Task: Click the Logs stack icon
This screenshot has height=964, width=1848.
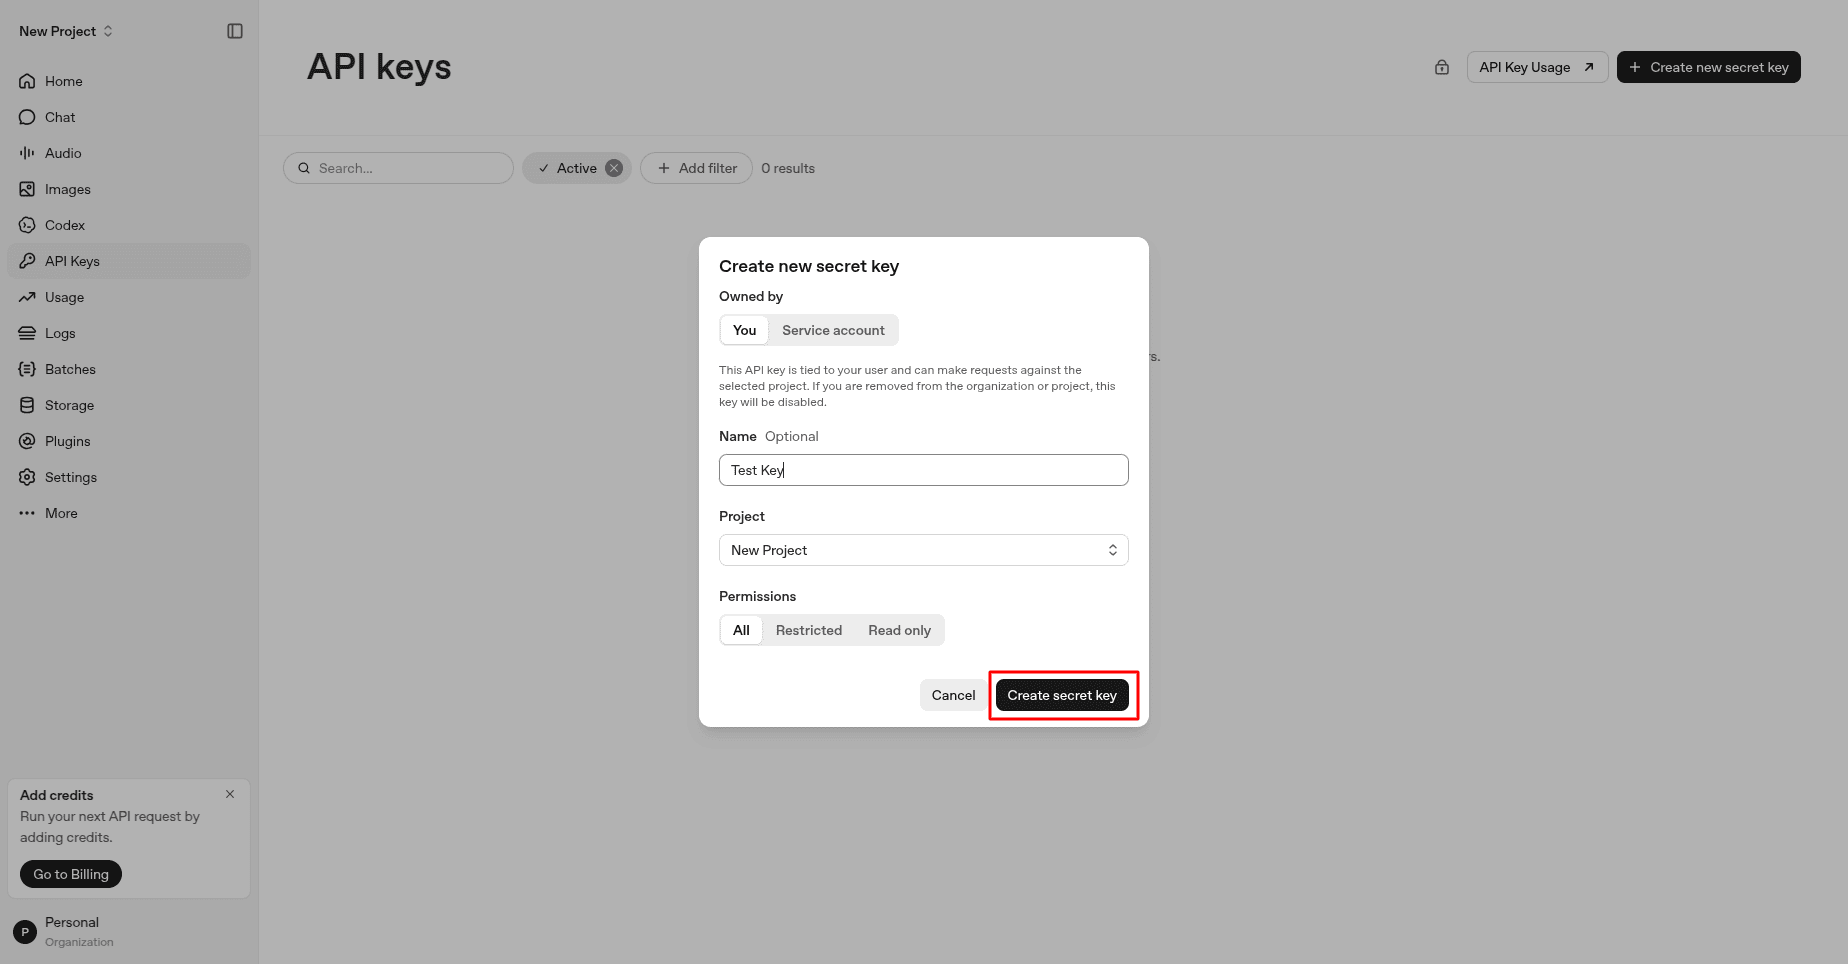Action: click(27, 333)
